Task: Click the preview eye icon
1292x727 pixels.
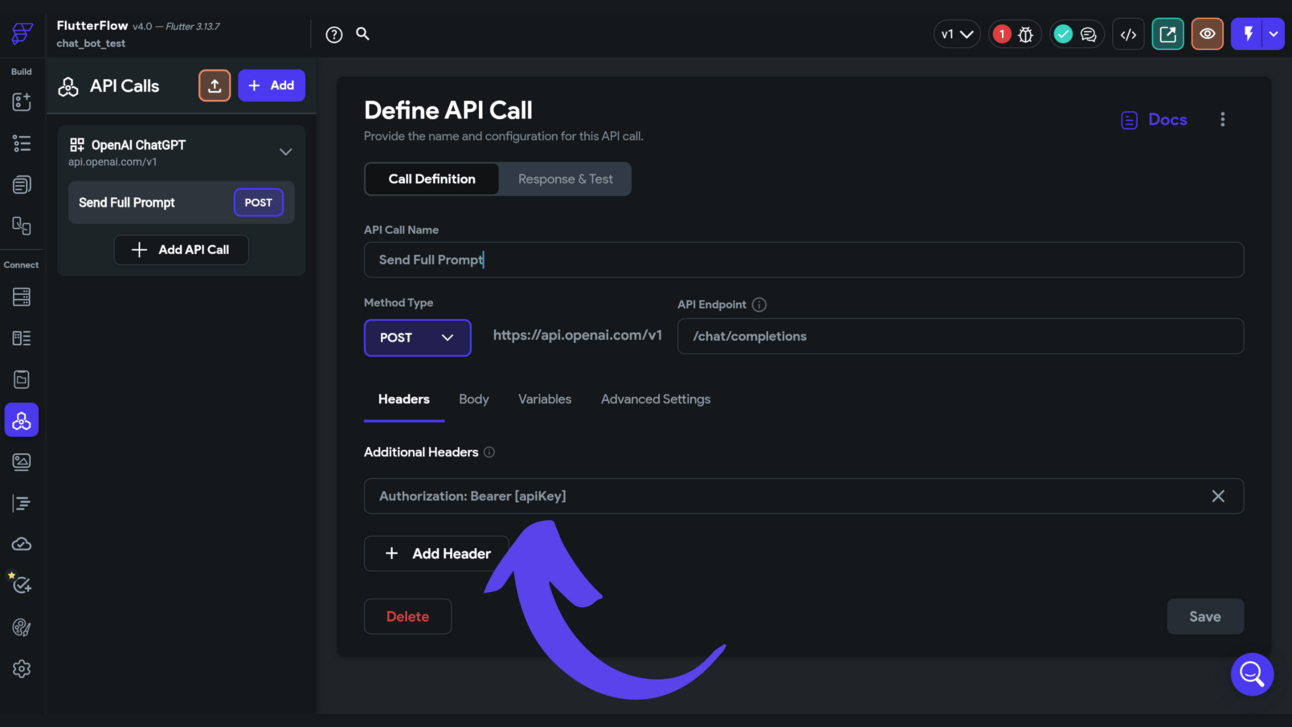Action: tap(1207, 34)
